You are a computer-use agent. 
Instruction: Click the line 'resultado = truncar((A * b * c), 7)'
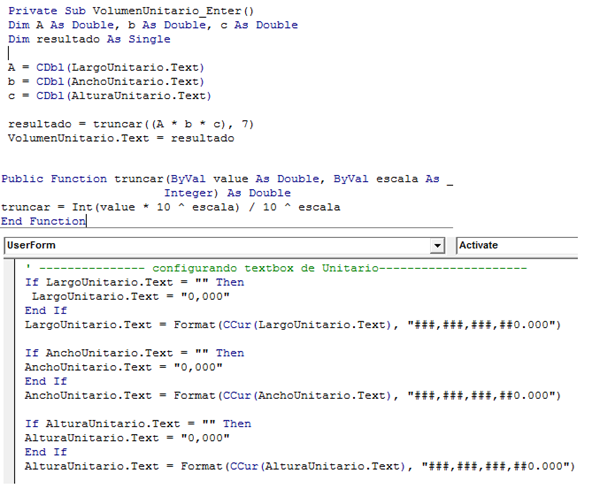(131, 124)
